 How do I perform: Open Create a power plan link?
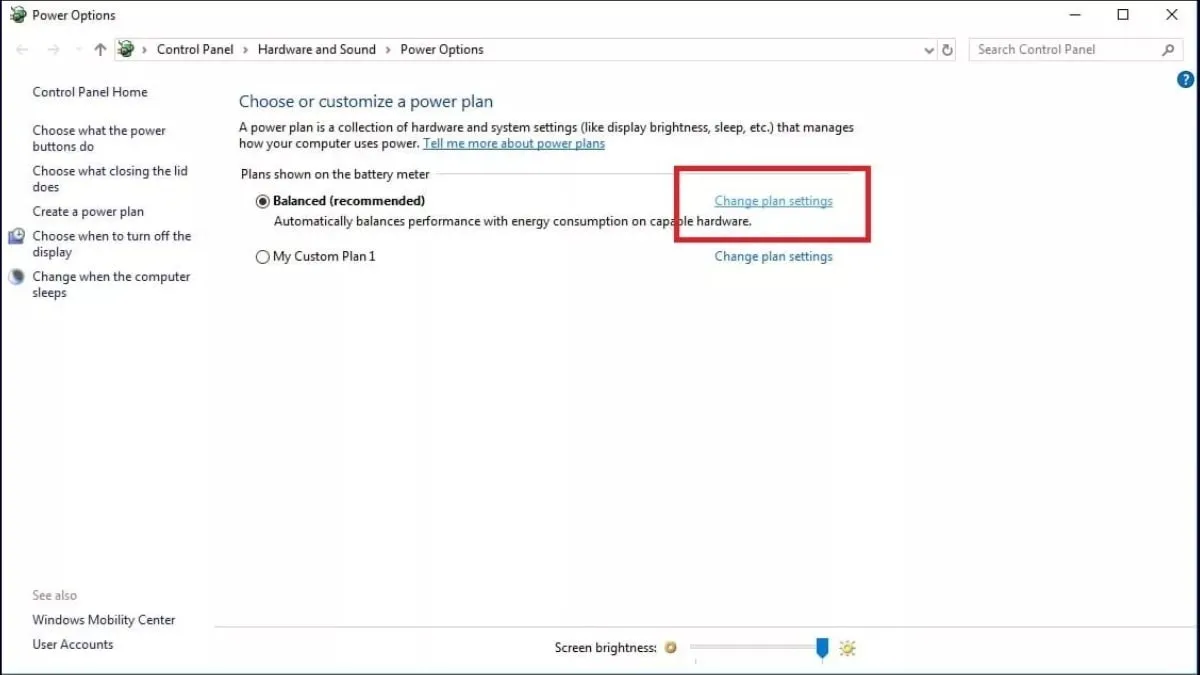pyautogui.click(x=88, y=212)
